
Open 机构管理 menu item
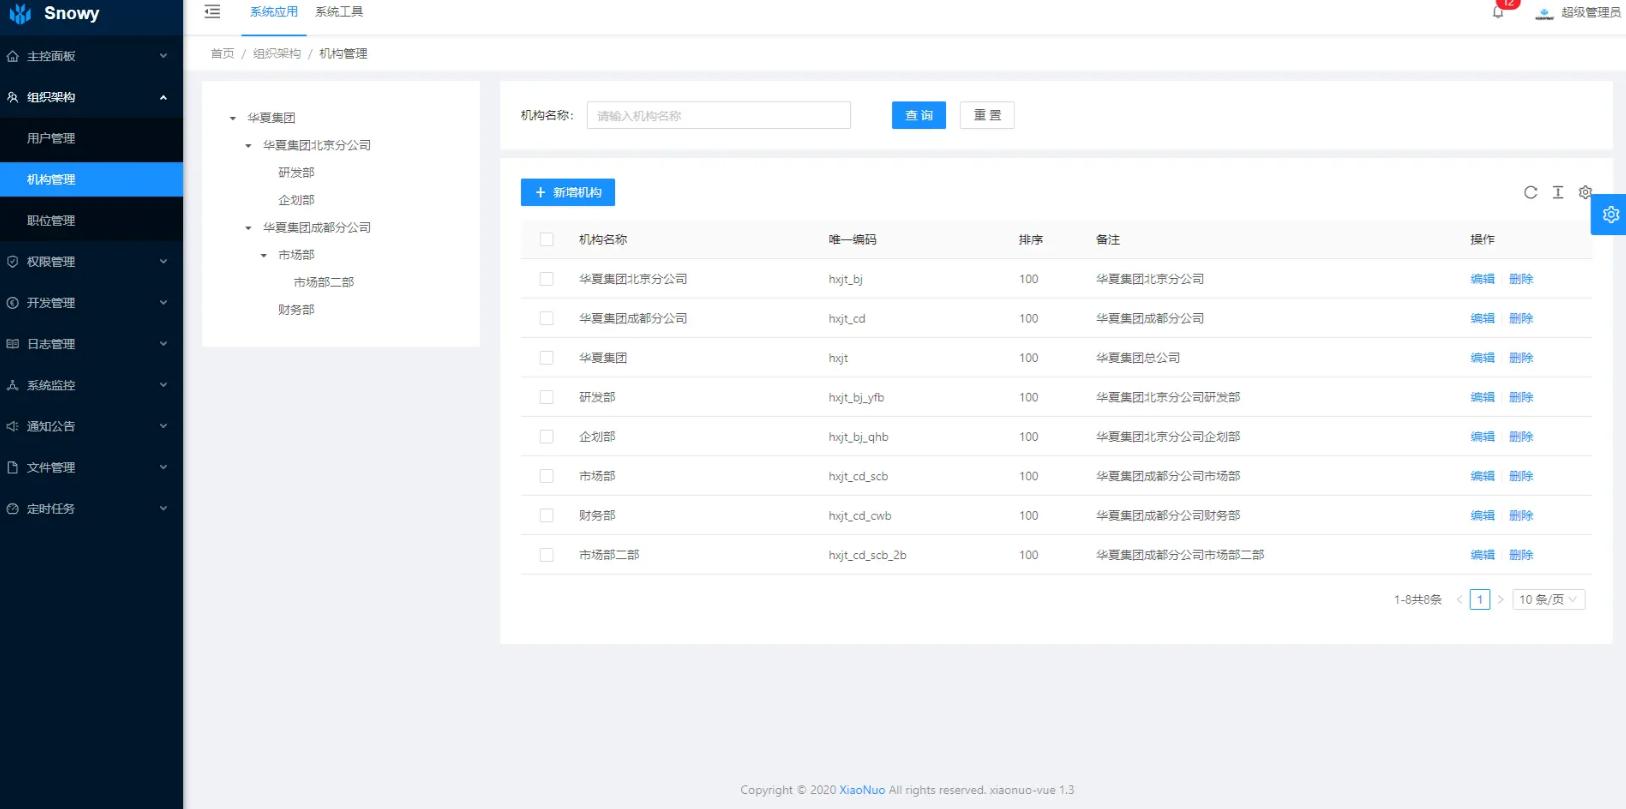coord(91,179)
